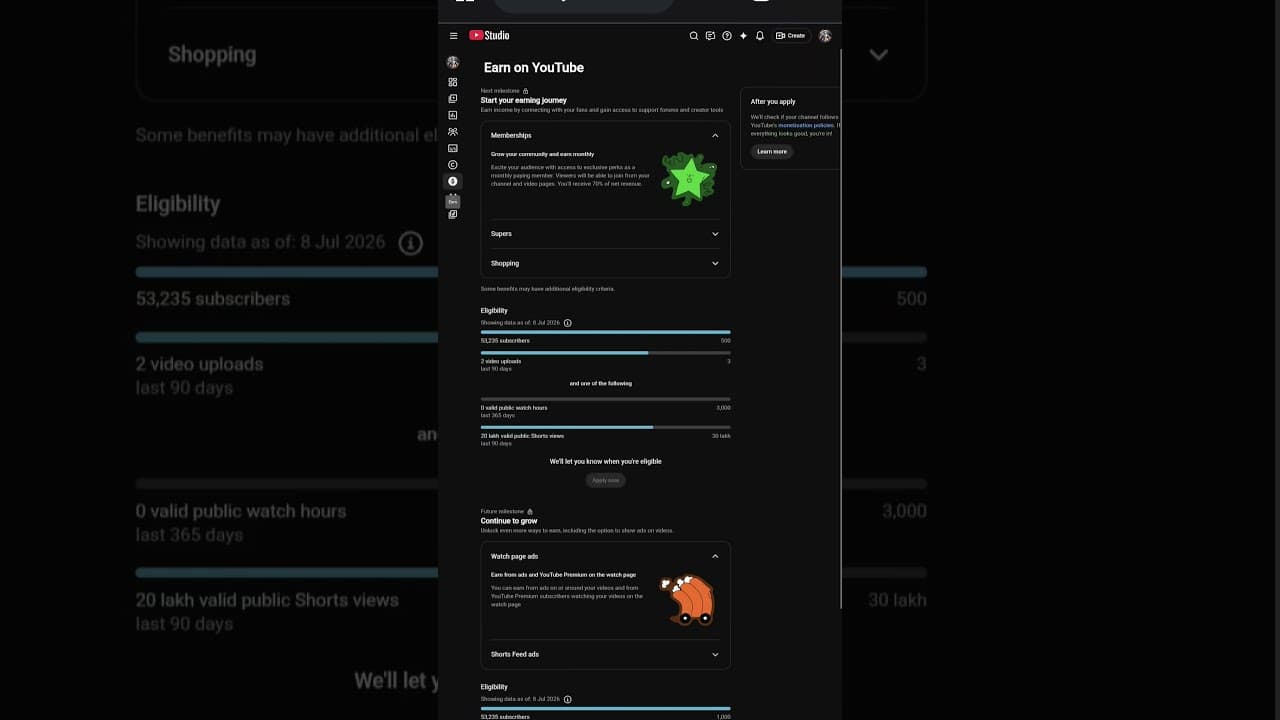Open the notifications bell
The width and height of the screenshot is (1280, 720).
[x=760, y=36]
